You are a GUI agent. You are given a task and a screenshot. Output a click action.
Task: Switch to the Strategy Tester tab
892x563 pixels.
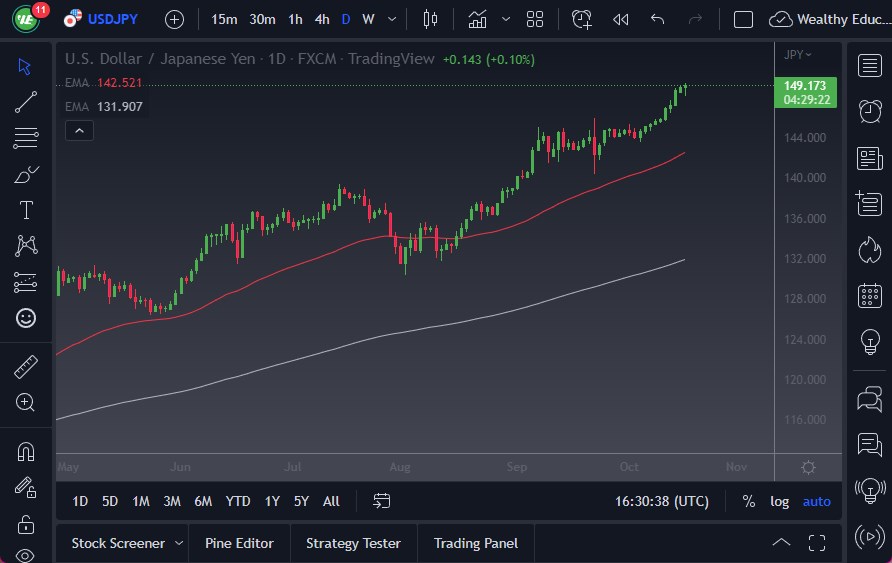353,543
